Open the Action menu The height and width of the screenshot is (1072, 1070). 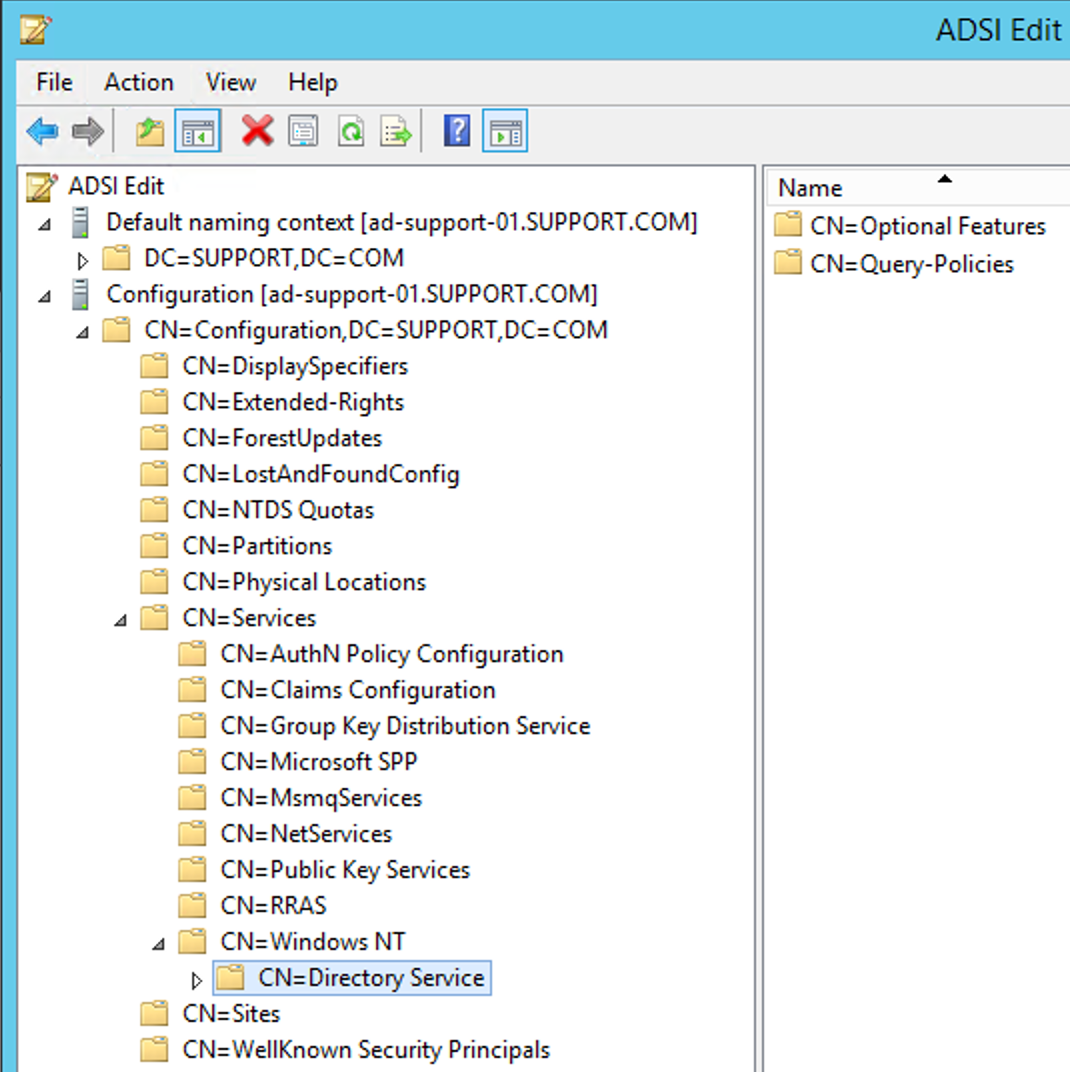tap(138, 82)
